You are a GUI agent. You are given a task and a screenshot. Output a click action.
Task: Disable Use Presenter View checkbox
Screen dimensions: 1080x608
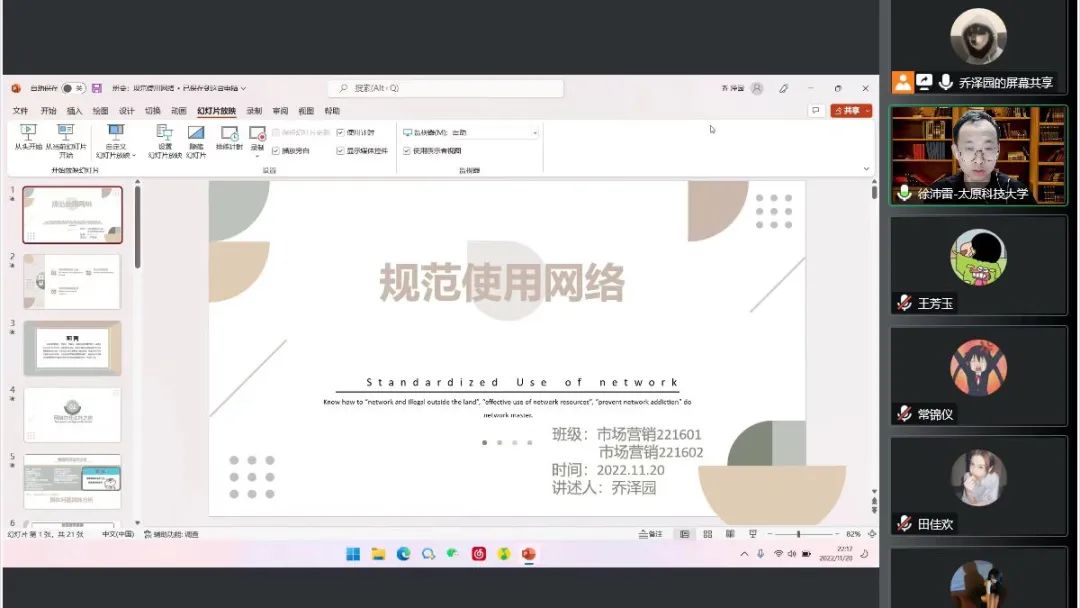point(407,151)
